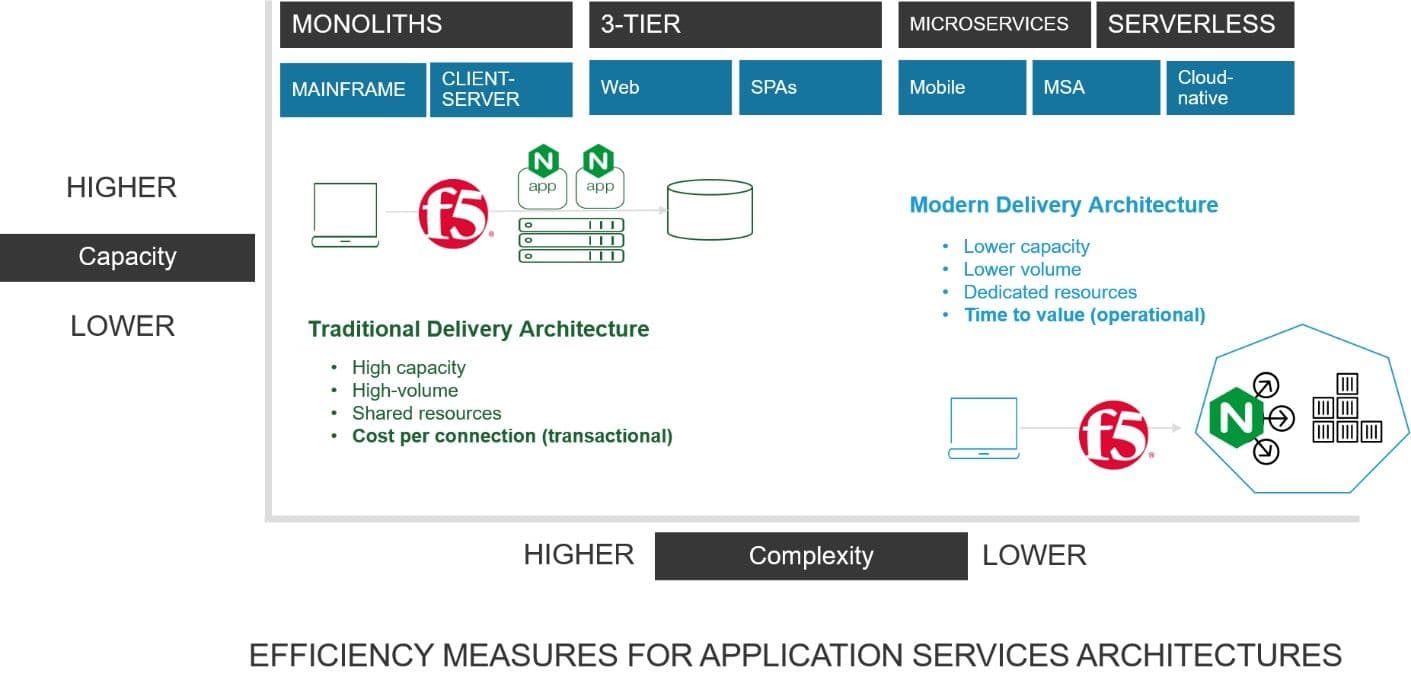This screenshot has height=693, width=1411.
Task: Click the Capacity axis label
Action: tap(127, 257)
